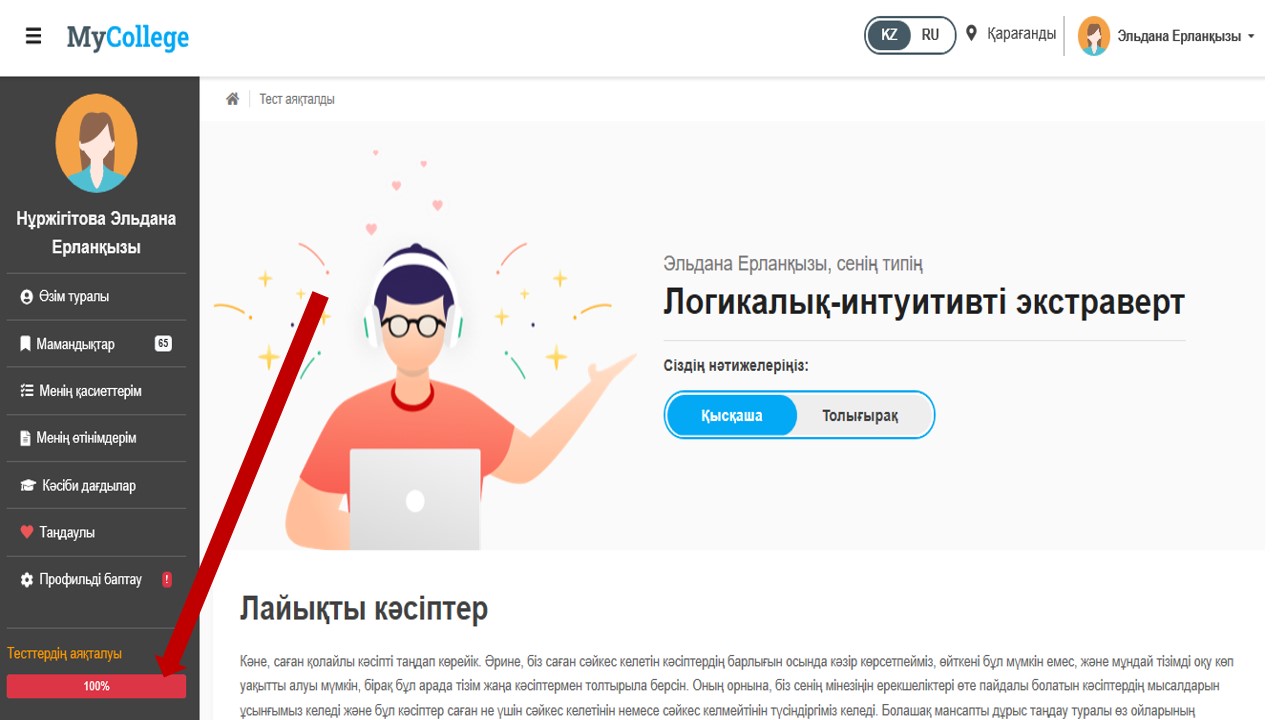
Task: Click the bookmark icon beside Мамандықтар
Action: click(26, 344)
